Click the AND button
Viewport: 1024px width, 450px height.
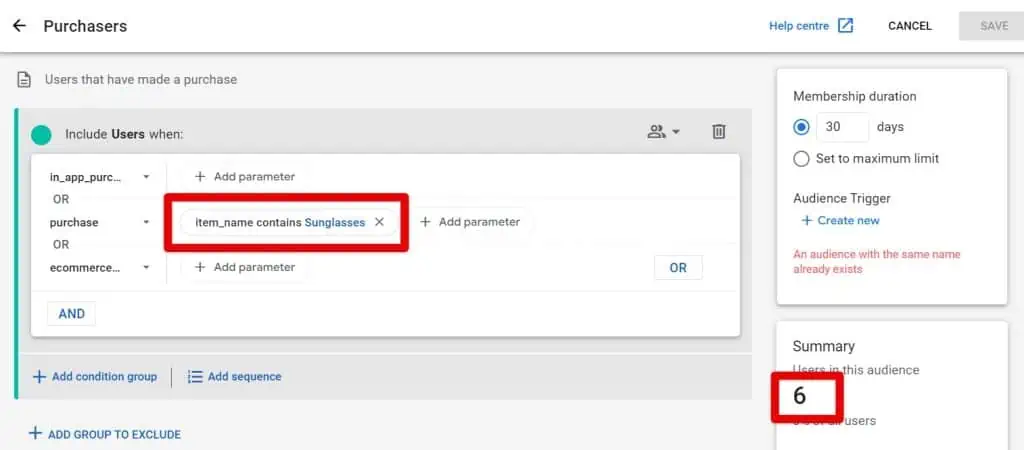pos(71,313)
